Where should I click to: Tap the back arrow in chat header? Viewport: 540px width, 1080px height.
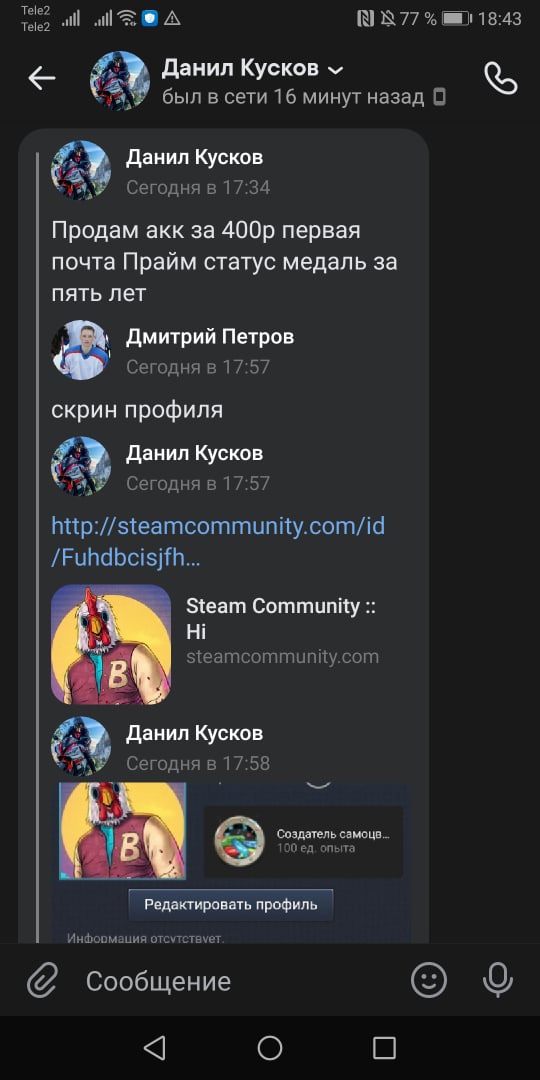pos(41,79)
